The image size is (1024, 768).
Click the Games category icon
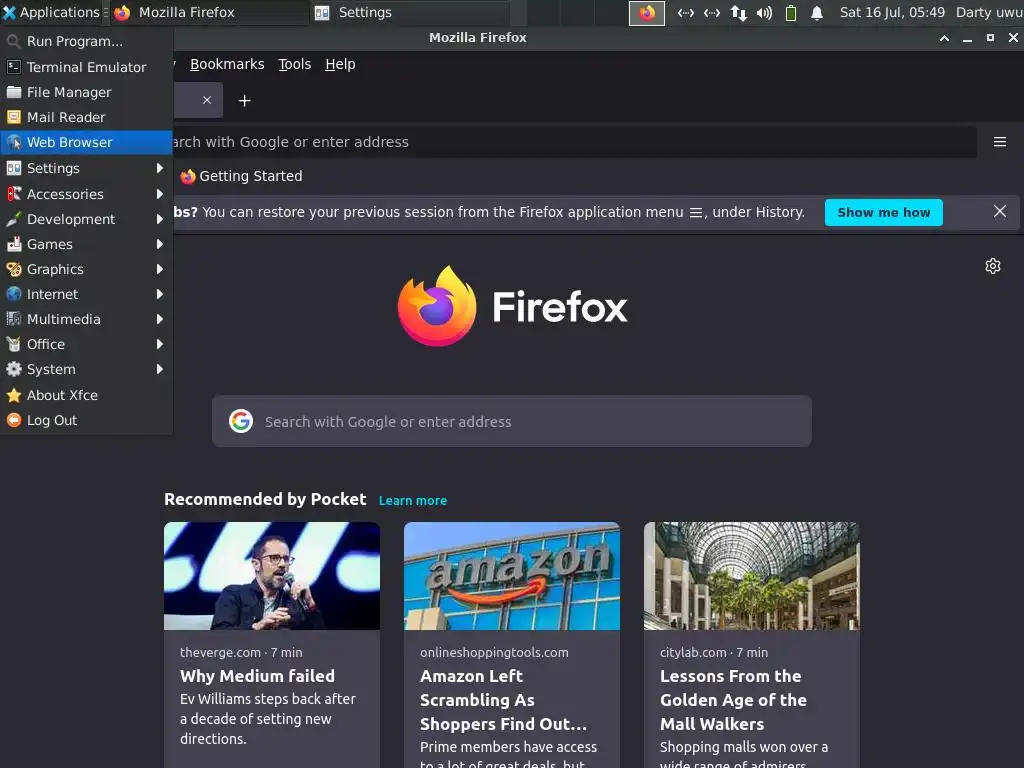[14, 244]
